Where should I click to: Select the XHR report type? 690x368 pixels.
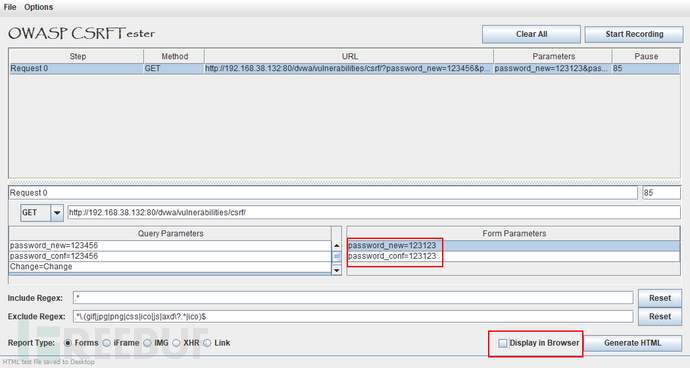[176, 343]
